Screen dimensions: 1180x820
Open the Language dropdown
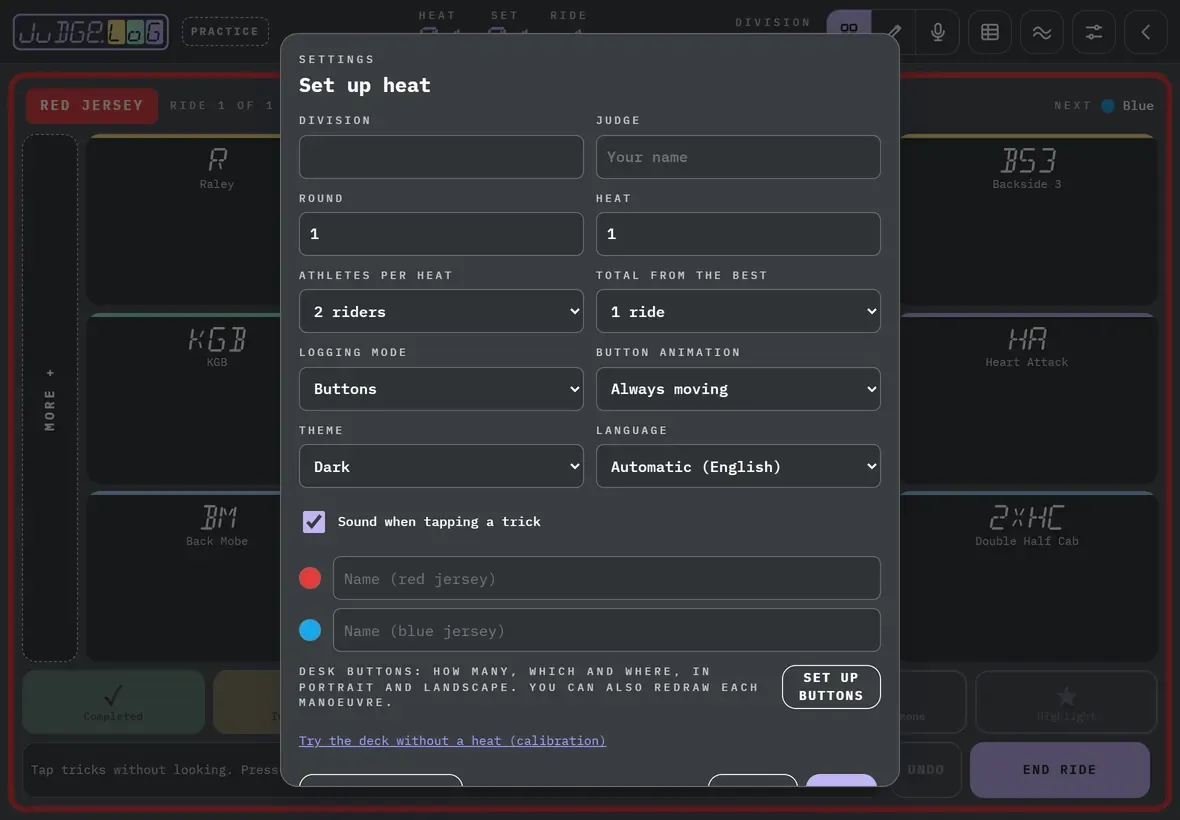738,466
